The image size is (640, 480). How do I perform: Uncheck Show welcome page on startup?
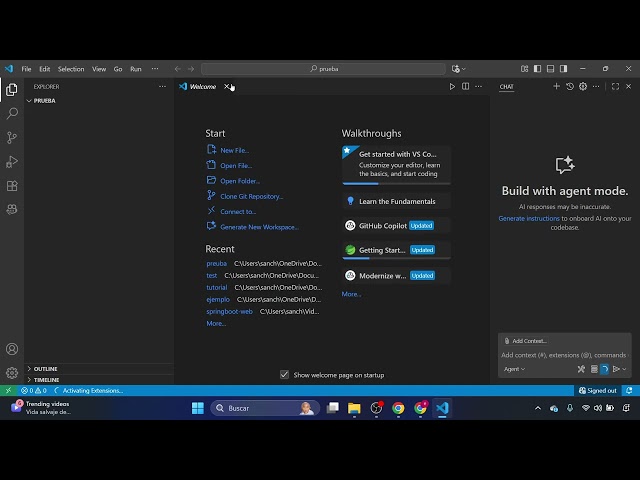pyautogui.click(x=284, y=375)
